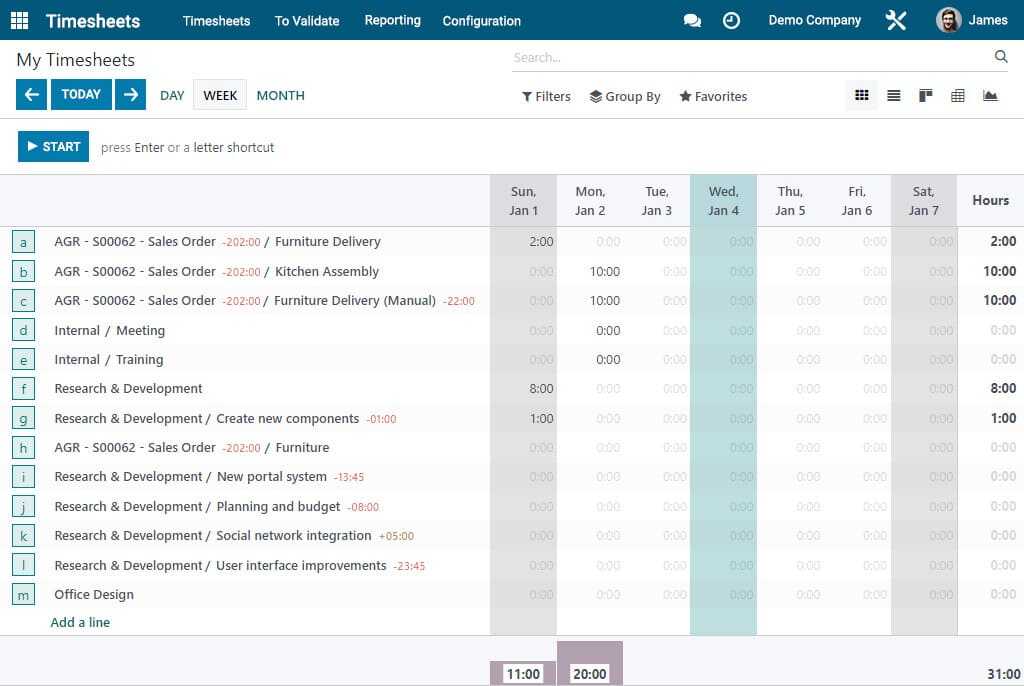Click the Add a line link
1024x686 pixels.
point(80,622)
